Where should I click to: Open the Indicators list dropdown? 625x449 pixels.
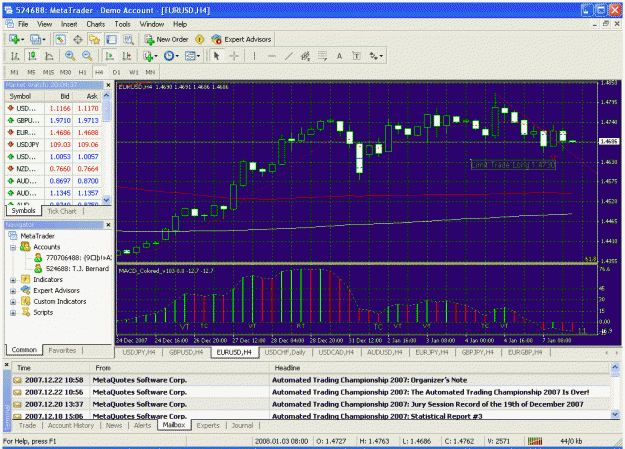tap(150, 56)
